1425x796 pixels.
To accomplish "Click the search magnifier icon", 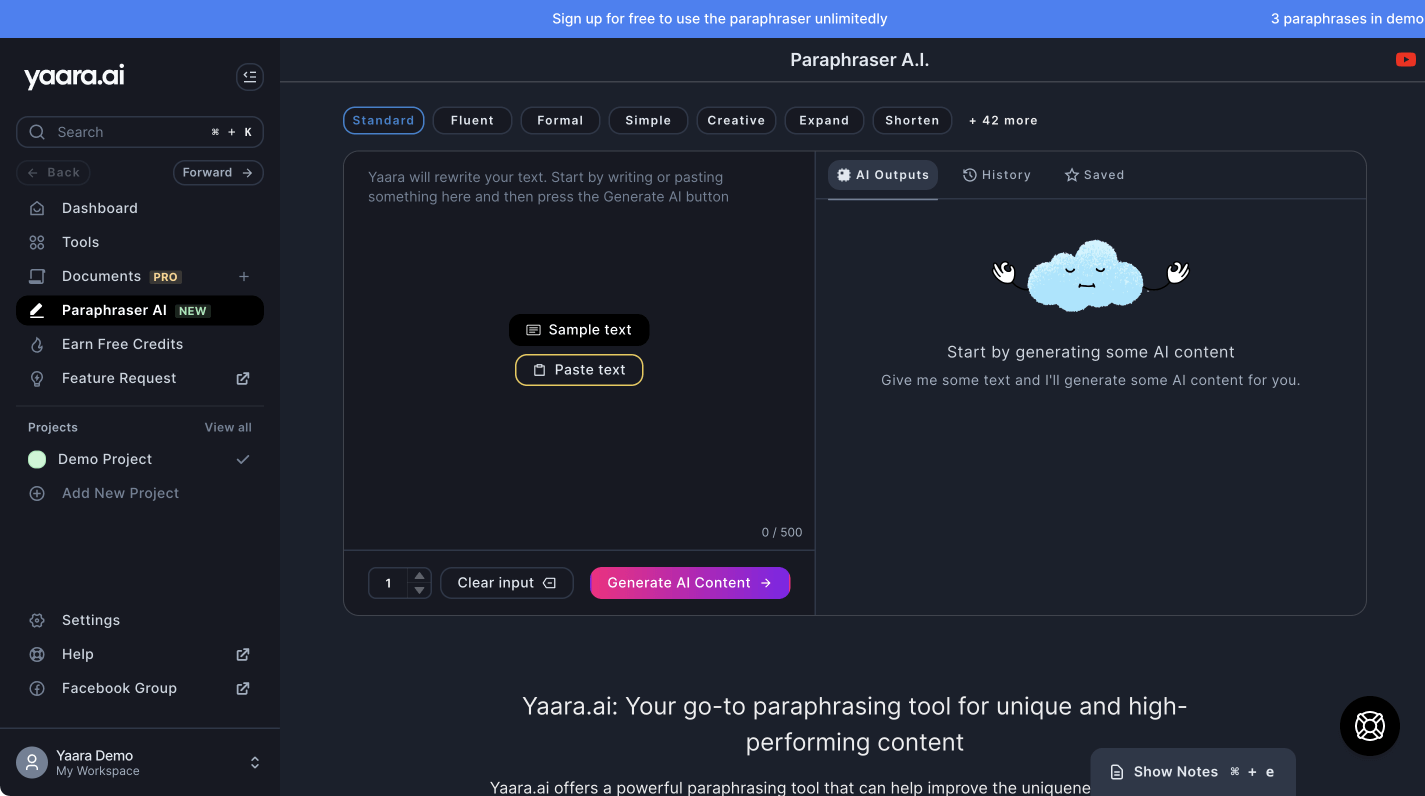I will (x=36, y=131).
